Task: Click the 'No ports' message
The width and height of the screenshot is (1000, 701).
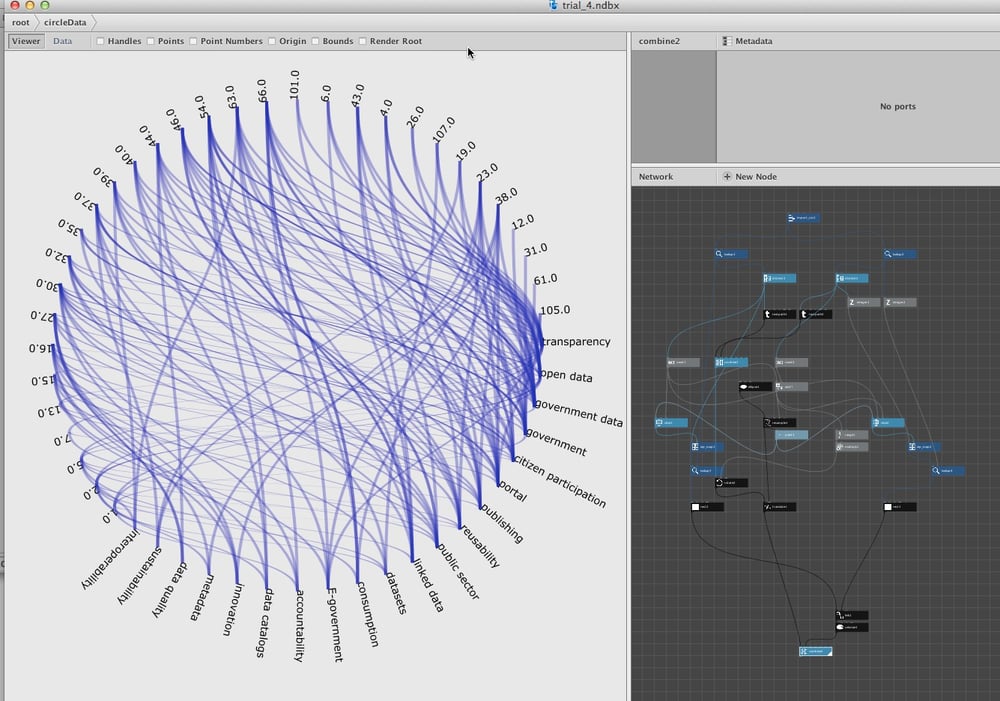Action: pos(897,107)
